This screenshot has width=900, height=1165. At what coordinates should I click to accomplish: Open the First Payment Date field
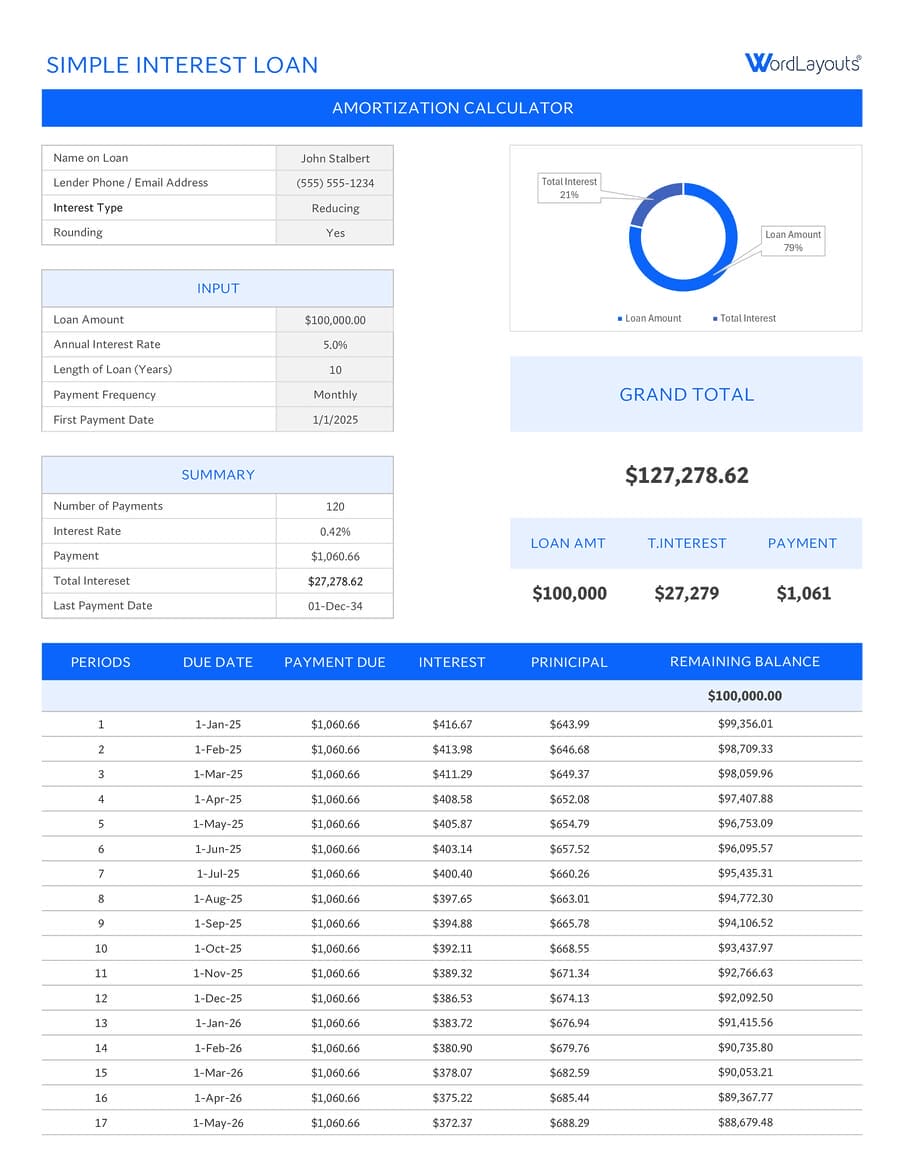click(334, 419)
